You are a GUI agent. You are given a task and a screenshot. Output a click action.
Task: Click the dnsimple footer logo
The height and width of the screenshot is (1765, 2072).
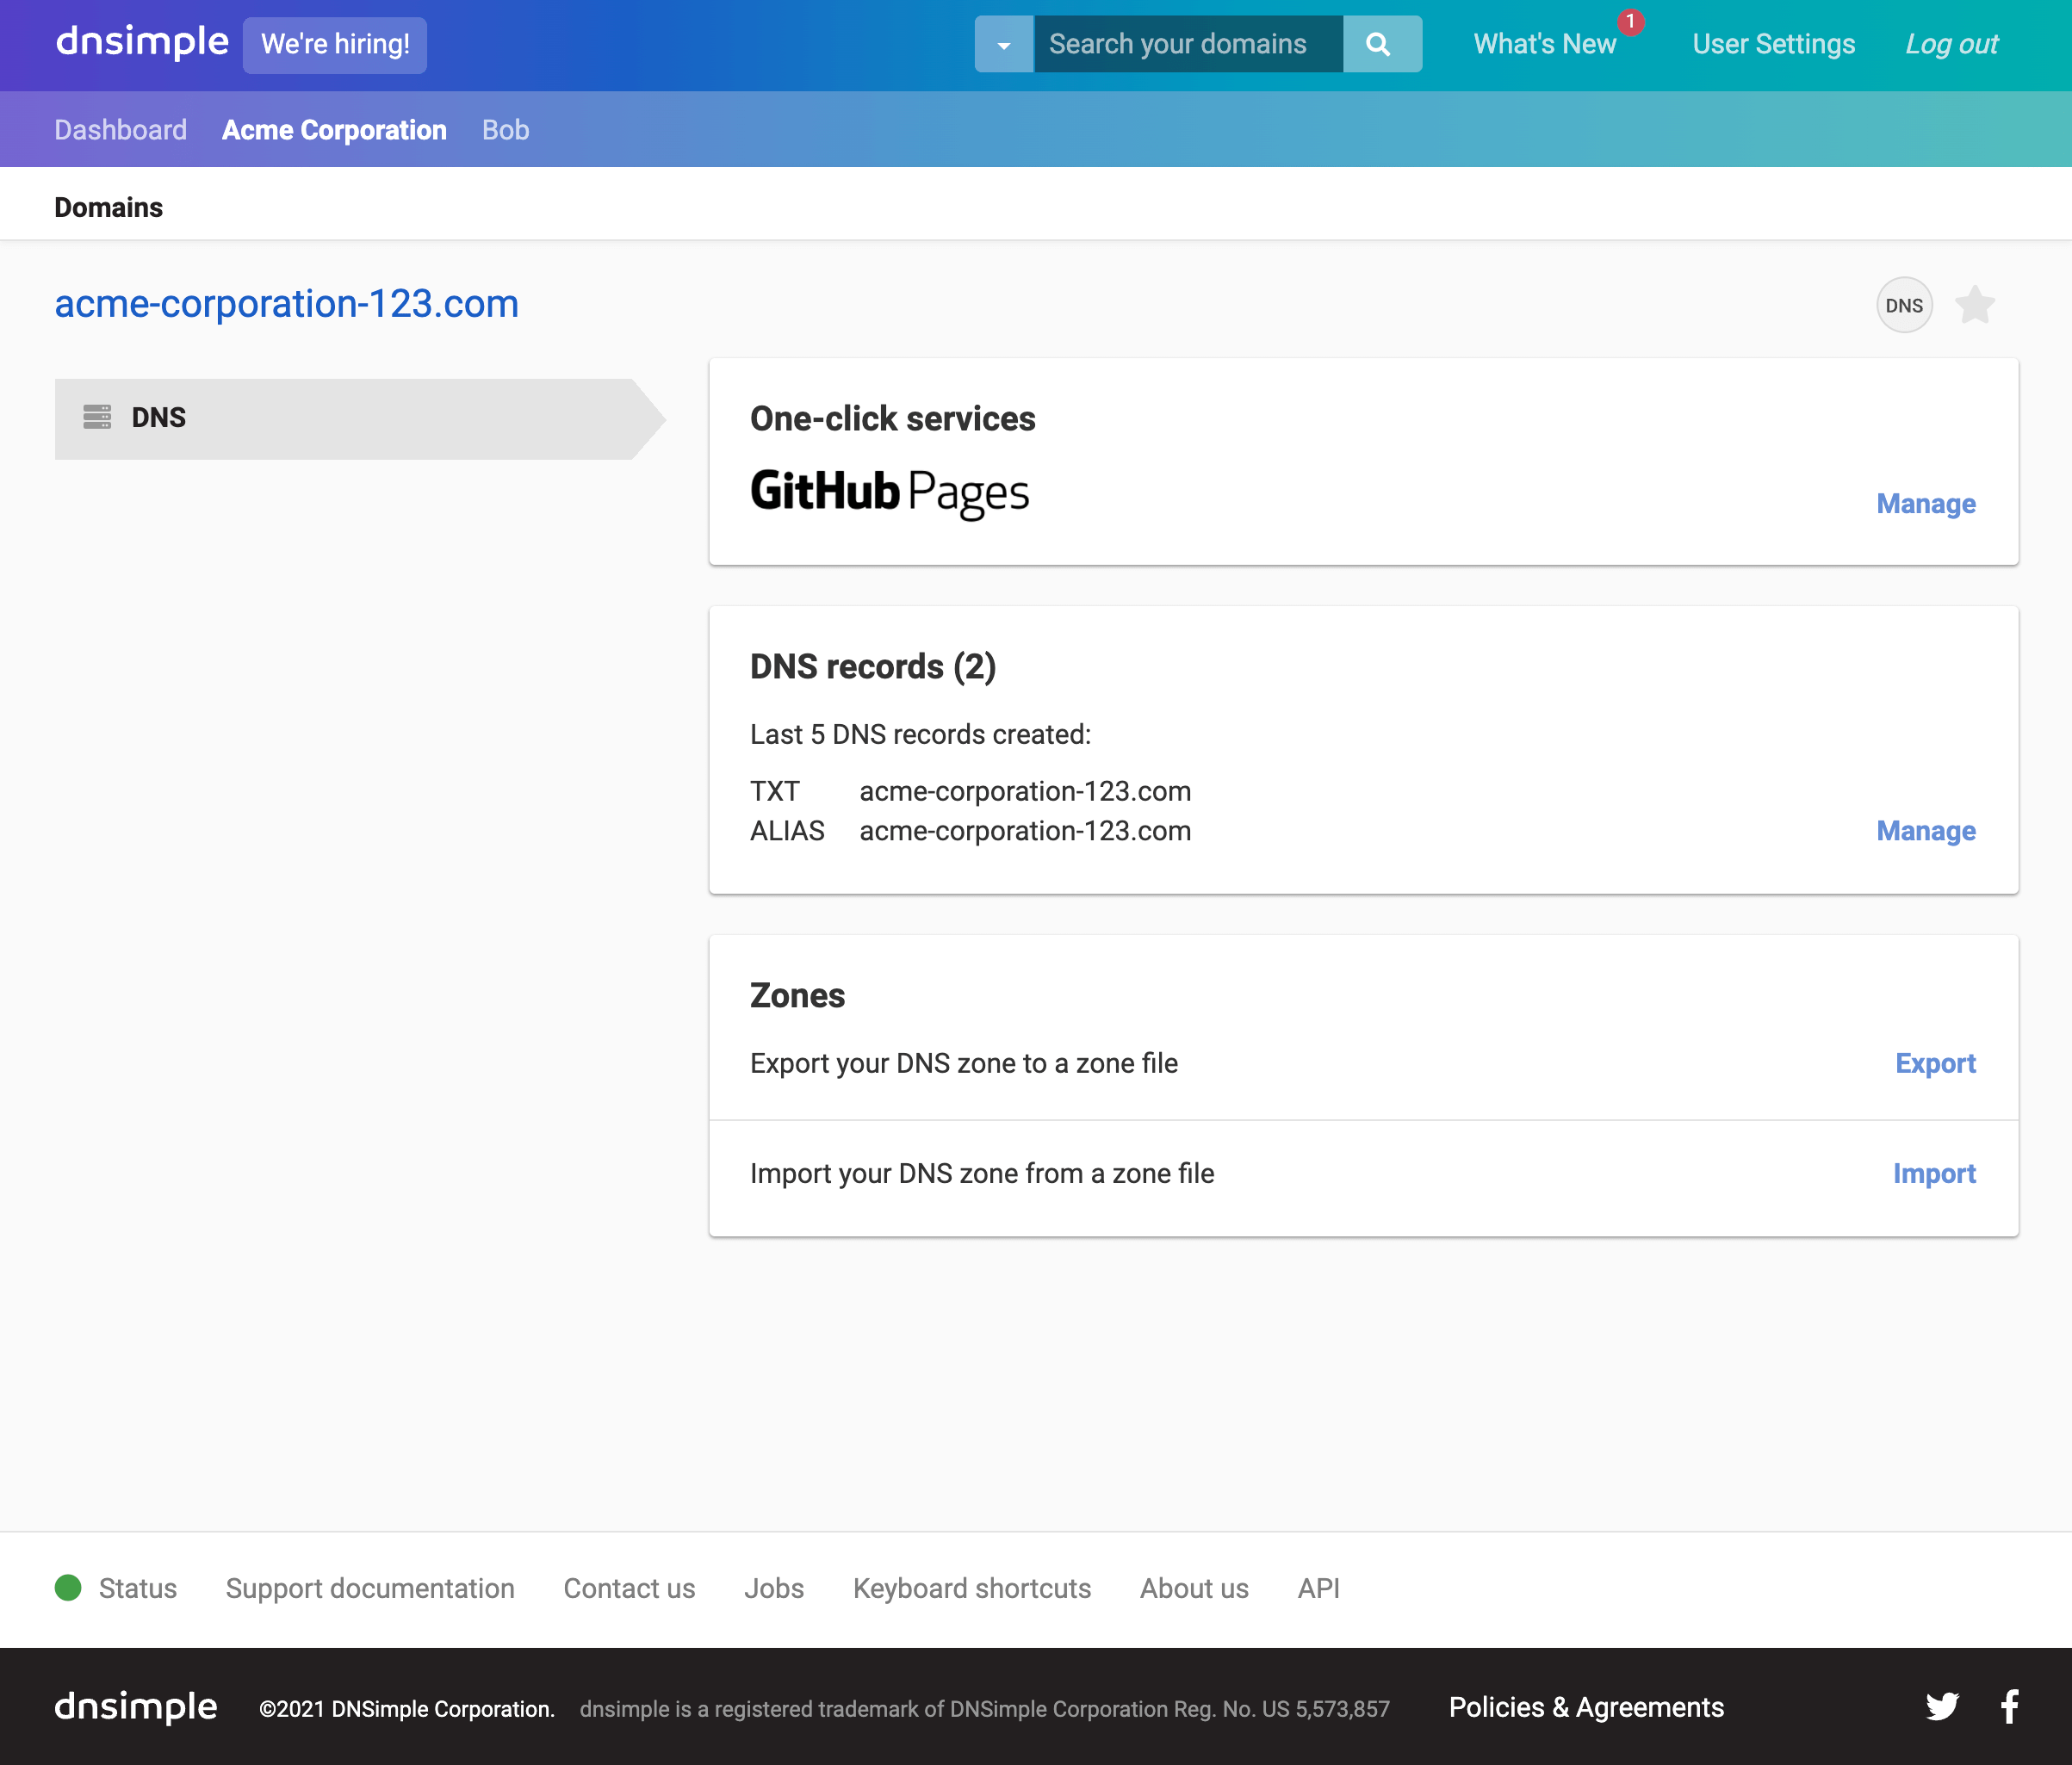(x=135, y=1706)
